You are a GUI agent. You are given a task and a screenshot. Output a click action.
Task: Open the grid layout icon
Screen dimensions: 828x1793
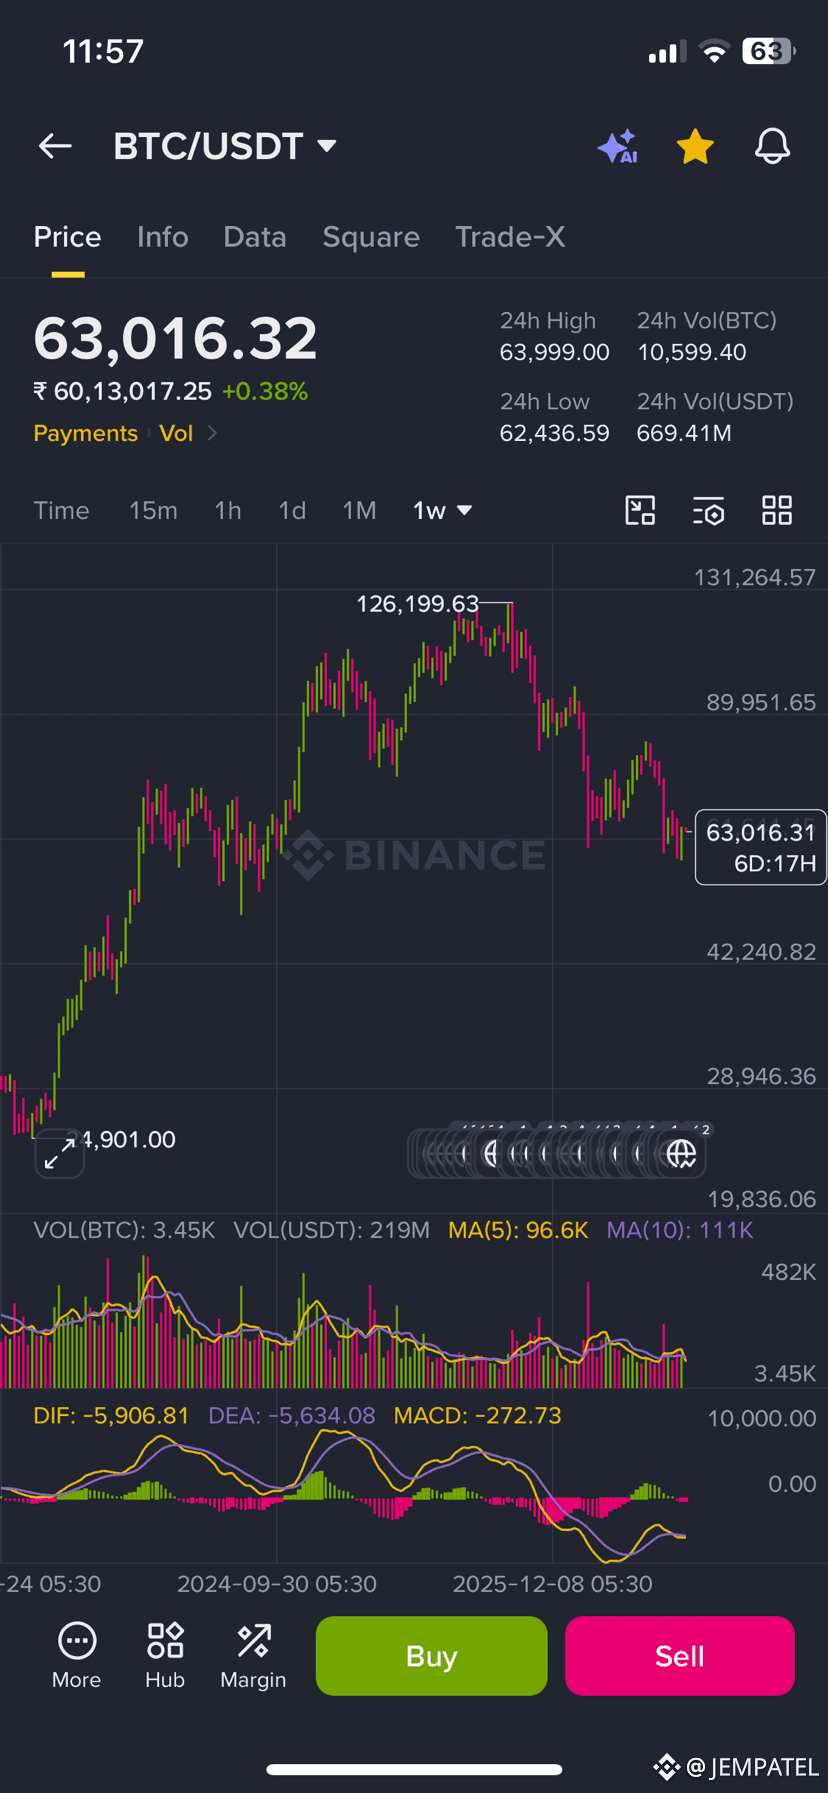pyautogui.click(x=777, y=511)
